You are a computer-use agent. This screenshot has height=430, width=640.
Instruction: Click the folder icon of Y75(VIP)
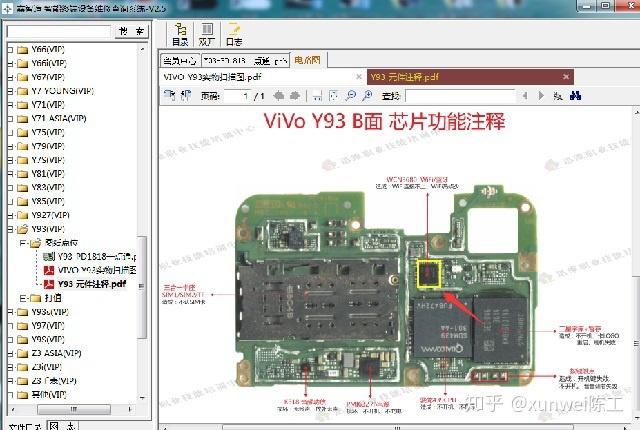coord(23,133)
